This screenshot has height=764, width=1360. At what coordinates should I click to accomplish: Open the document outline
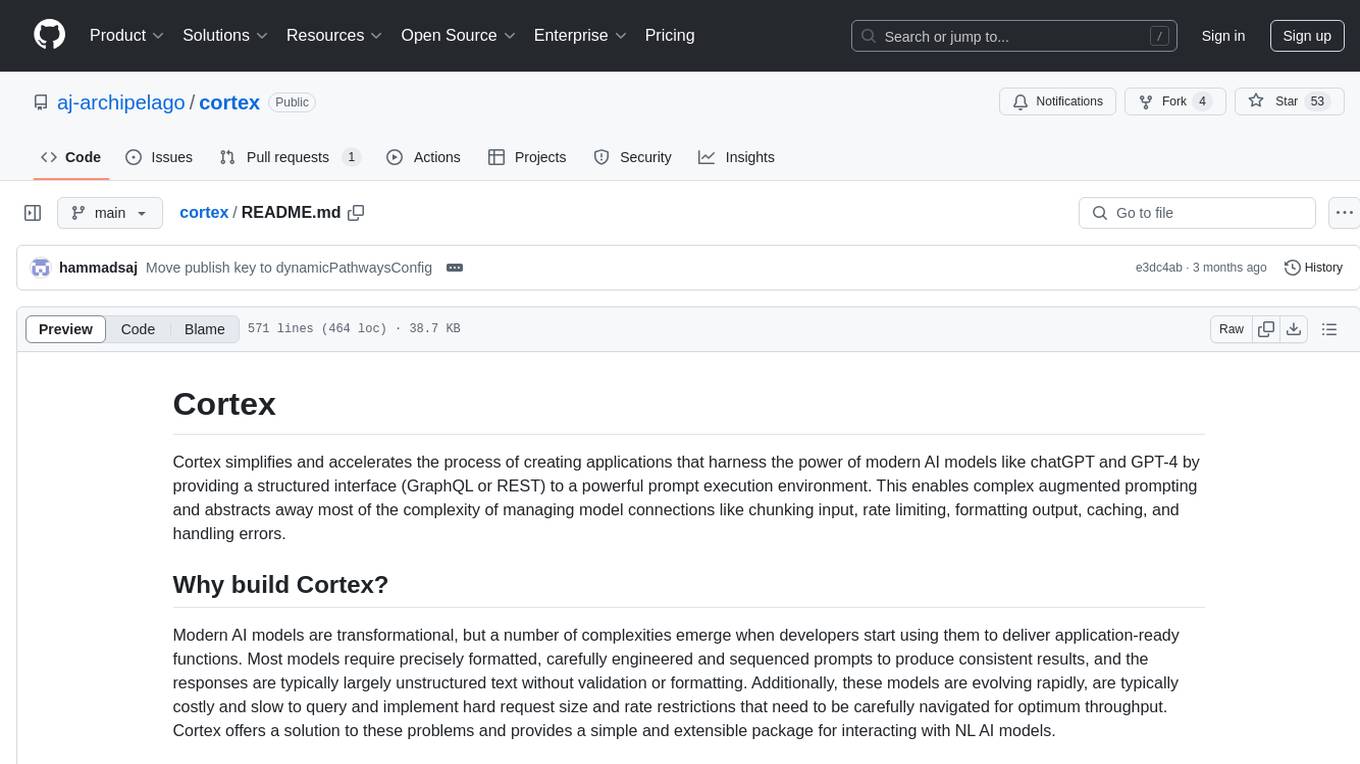pyautogui.click(x=1329, y=329)
